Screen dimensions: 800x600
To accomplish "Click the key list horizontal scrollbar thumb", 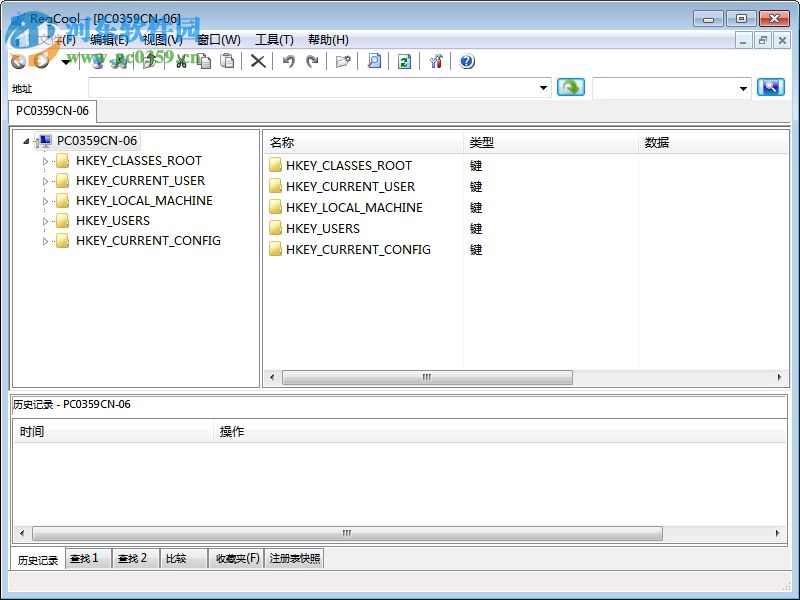I will point(427,377).
